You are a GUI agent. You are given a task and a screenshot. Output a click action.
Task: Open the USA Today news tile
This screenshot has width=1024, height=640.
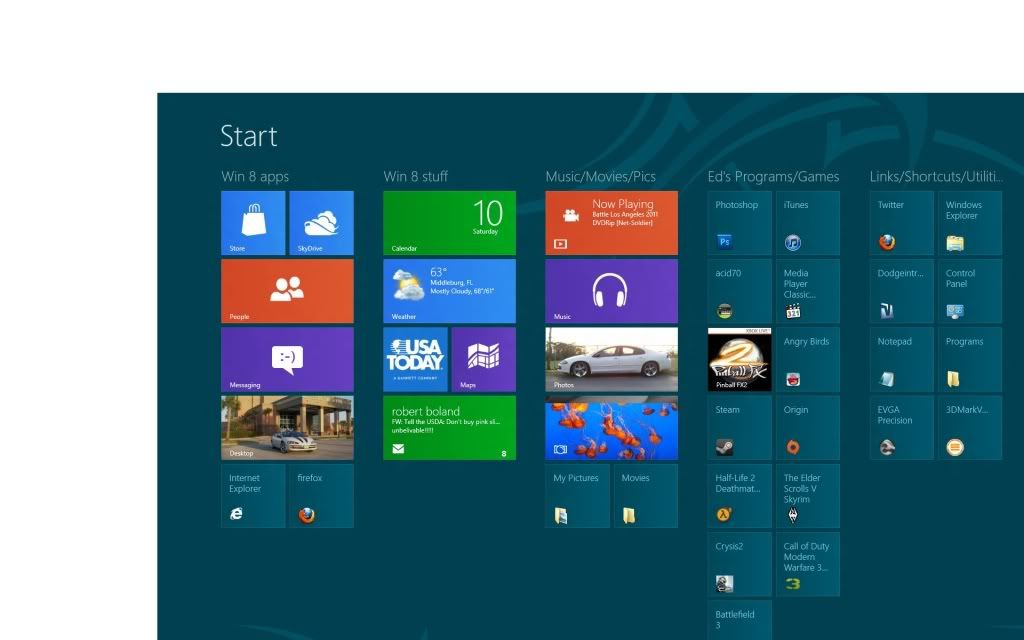pos(415,359)
